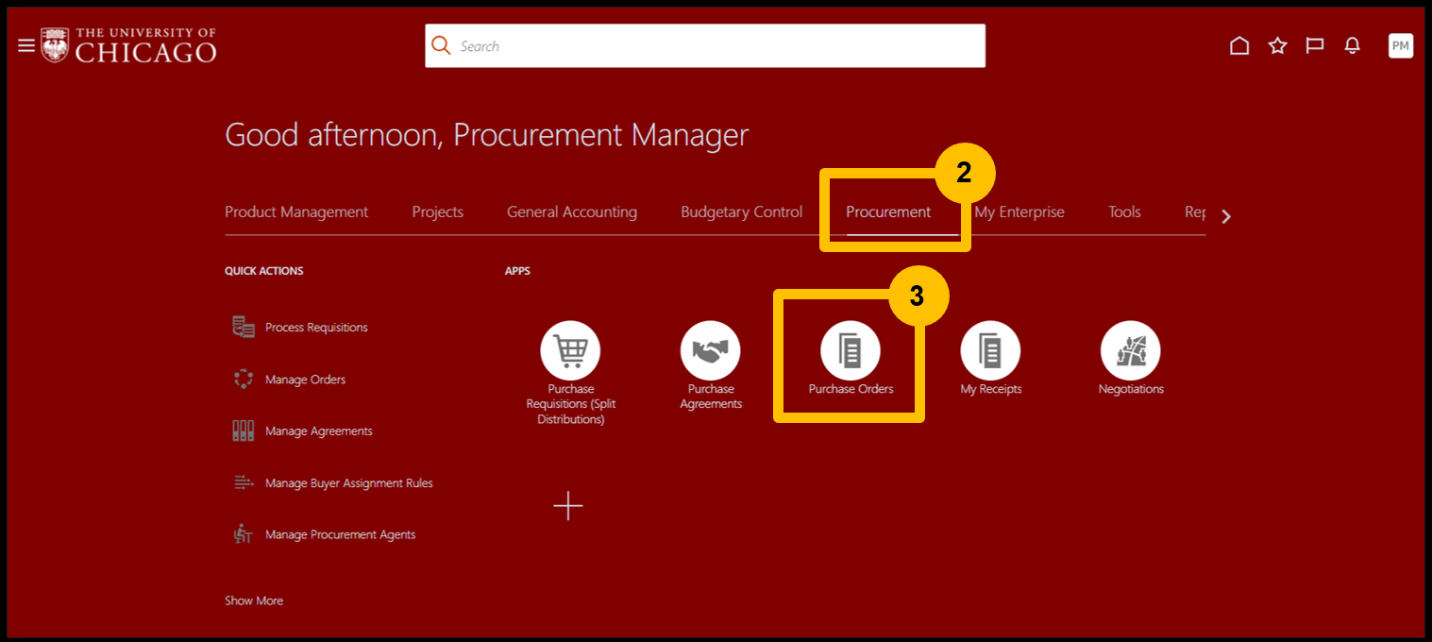
Task: Open the PM user profile menu
Action: point(1400,46)
